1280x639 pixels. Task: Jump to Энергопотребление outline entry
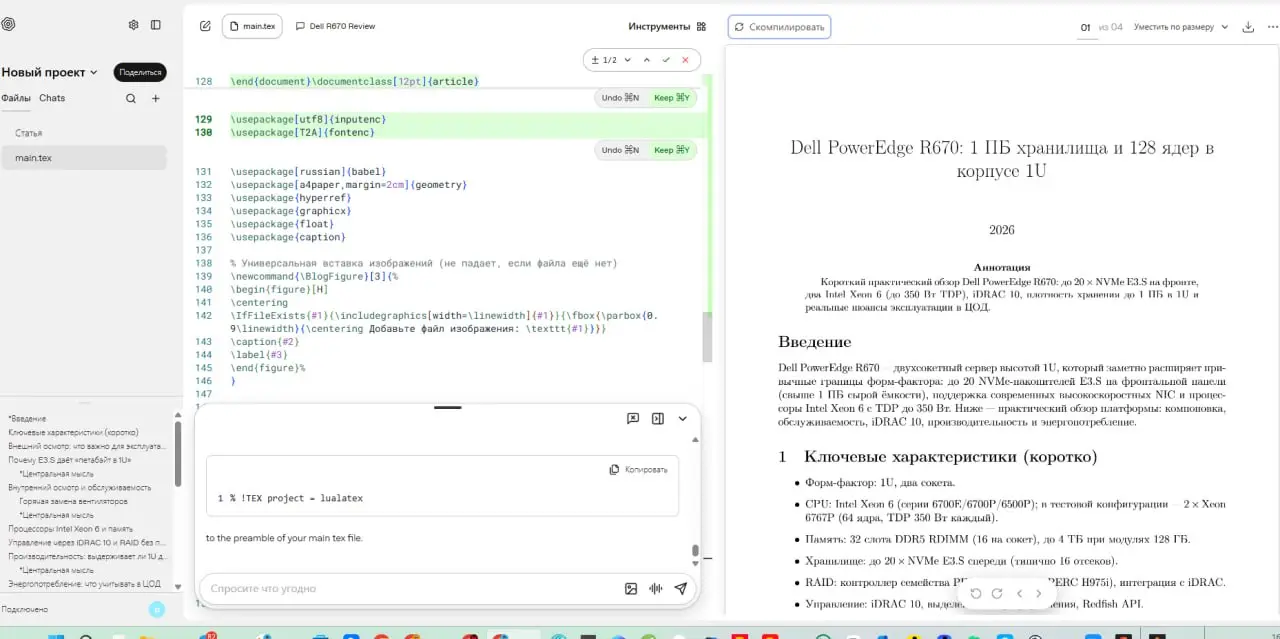(x=84, y=583)
